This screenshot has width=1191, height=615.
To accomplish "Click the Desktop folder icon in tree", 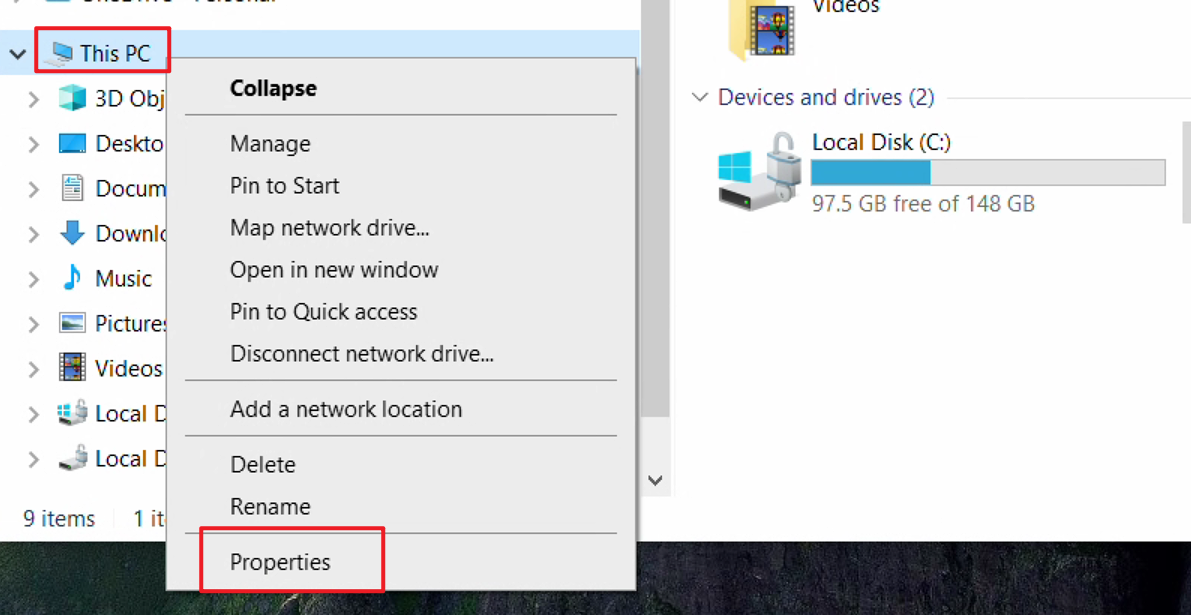I will point(72,144).
